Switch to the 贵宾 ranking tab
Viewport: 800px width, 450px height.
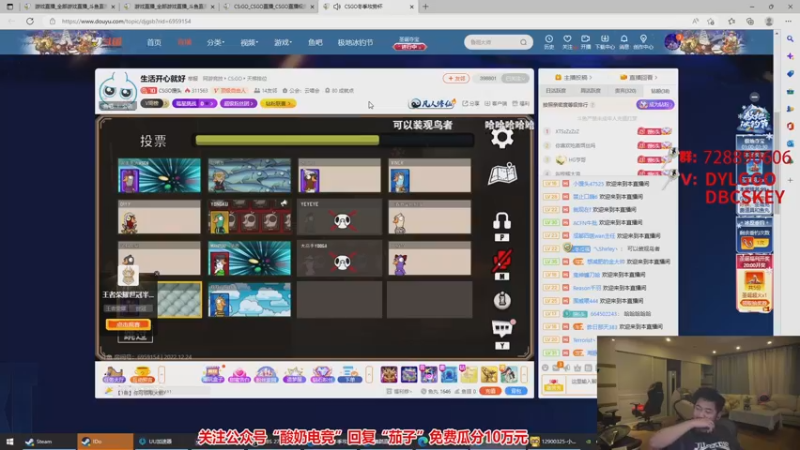[625, 91]
